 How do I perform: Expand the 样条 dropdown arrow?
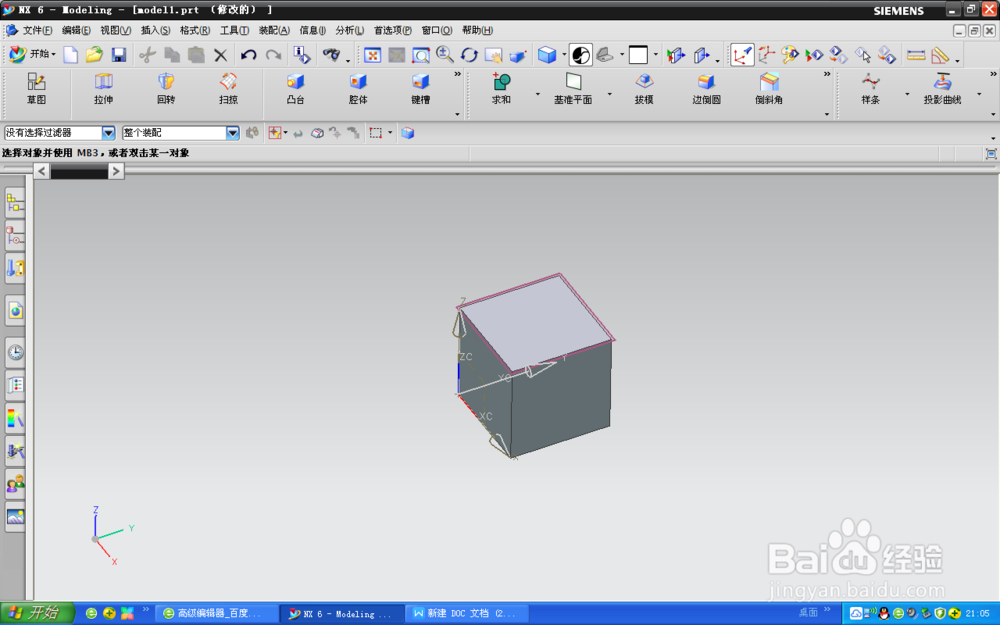pyautogui.click(x=907, y=94)
